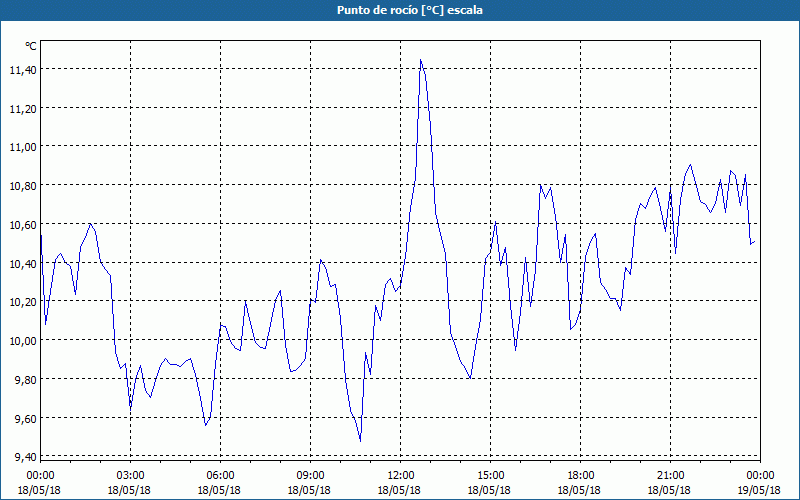Image resolution: width=800 pixels, height=500 pixels.
Task: Click the 10,60 y-axis label
Action: [23, 224]
